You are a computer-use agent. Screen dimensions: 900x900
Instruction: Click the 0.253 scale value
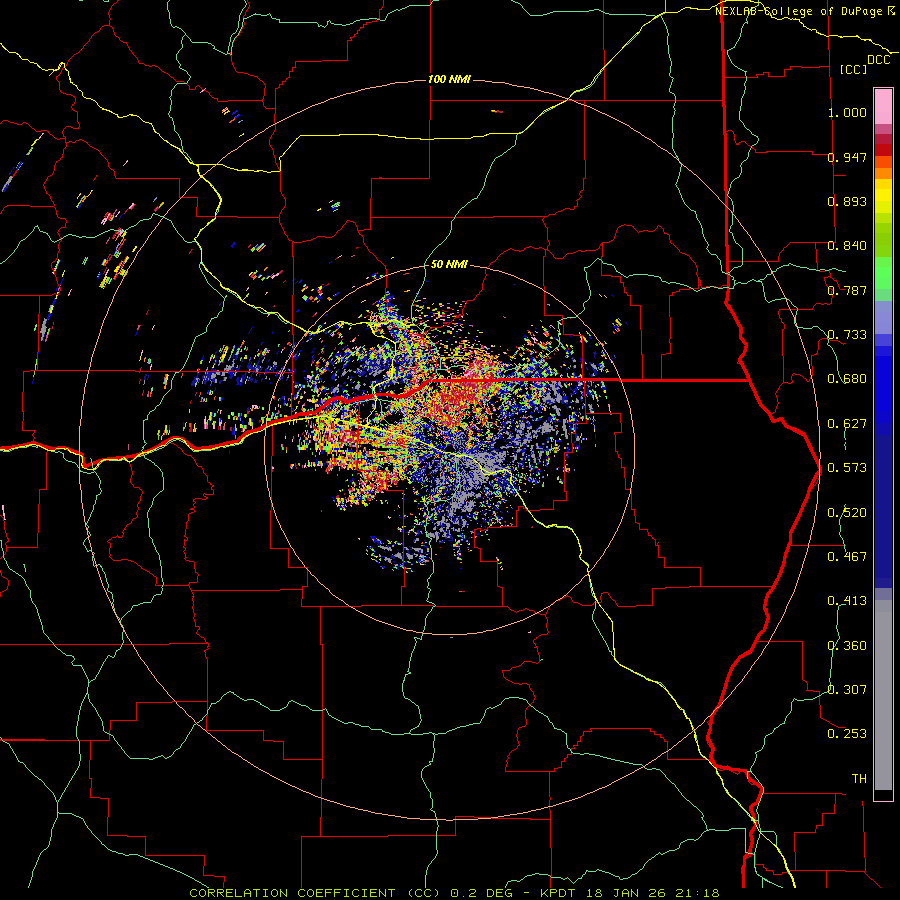coord(847,734)
